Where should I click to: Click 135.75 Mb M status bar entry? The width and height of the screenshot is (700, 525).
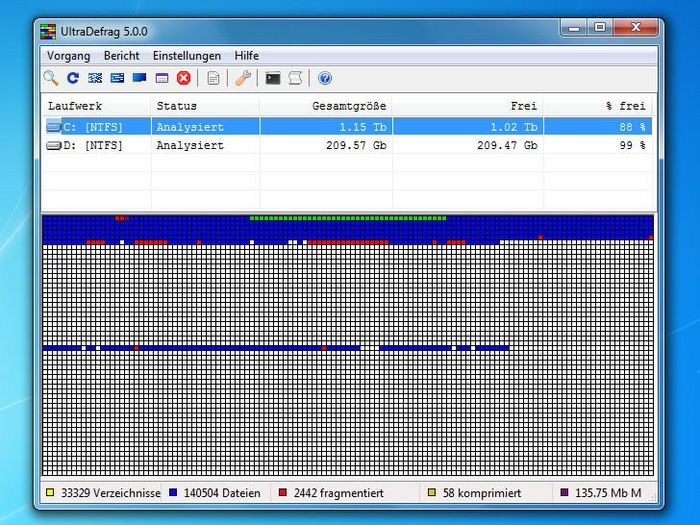(608, 493)
